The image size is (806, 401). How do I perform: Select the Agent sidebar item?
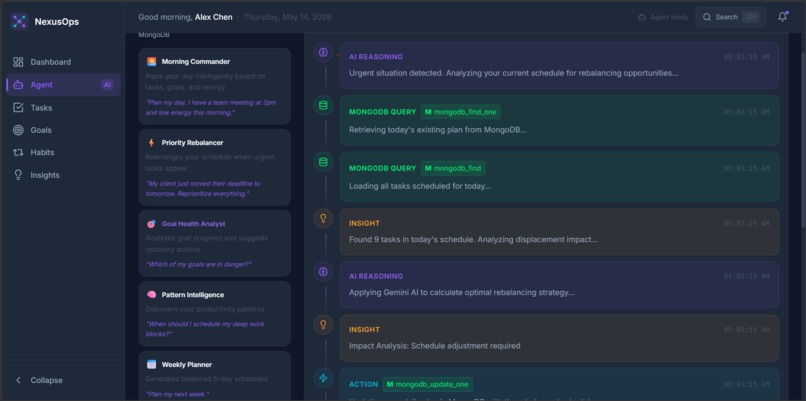63,85
